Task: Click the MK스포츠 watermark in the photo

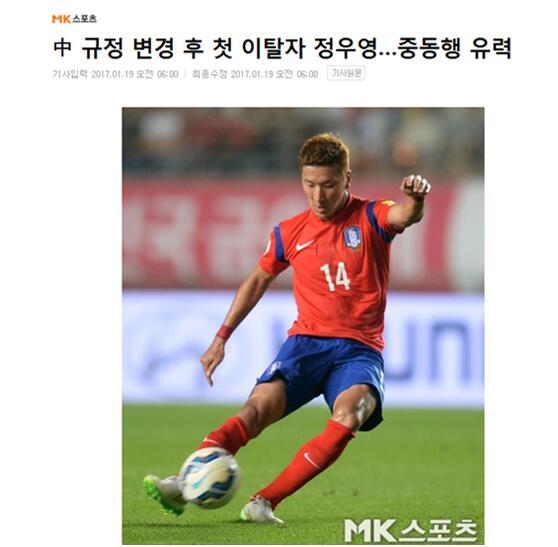Action: click(410, 529)
